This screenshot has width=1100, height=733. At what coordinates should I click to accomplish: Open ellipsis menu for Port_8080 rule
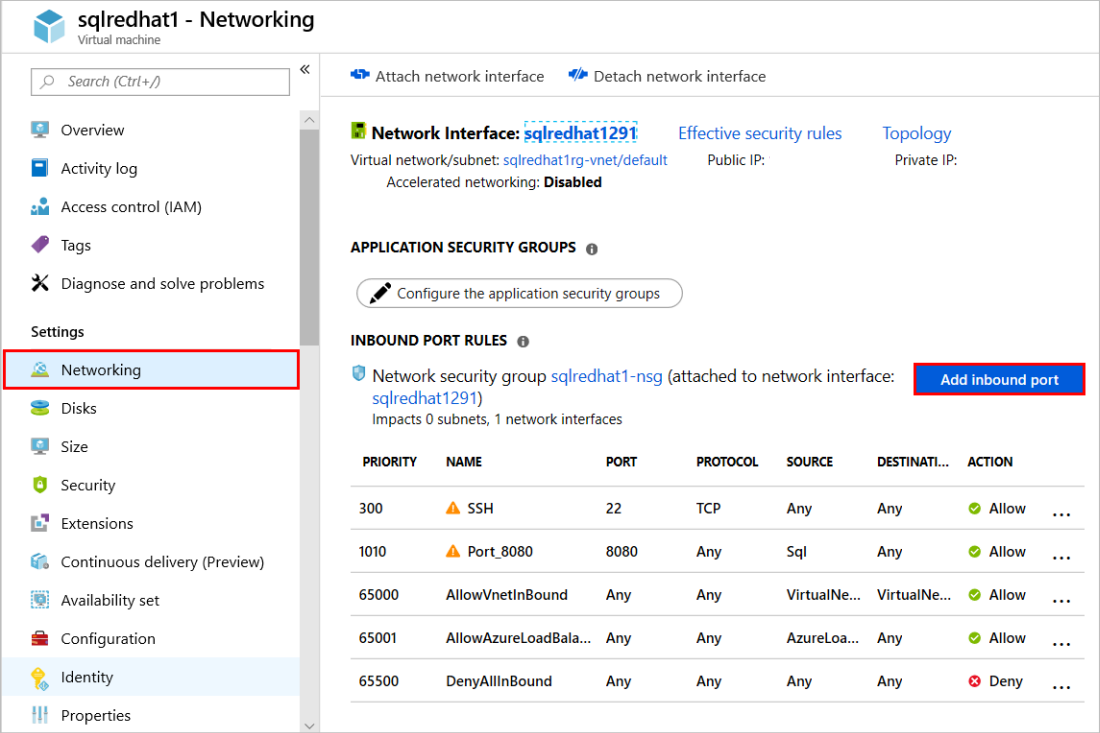[x=1062, y=557]
